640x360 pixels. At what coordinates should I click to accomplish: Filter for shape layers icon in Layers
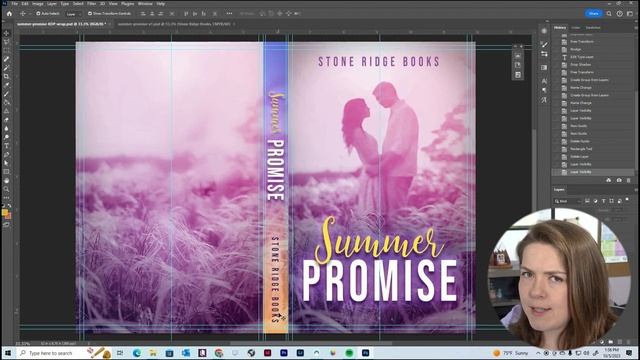611,201
